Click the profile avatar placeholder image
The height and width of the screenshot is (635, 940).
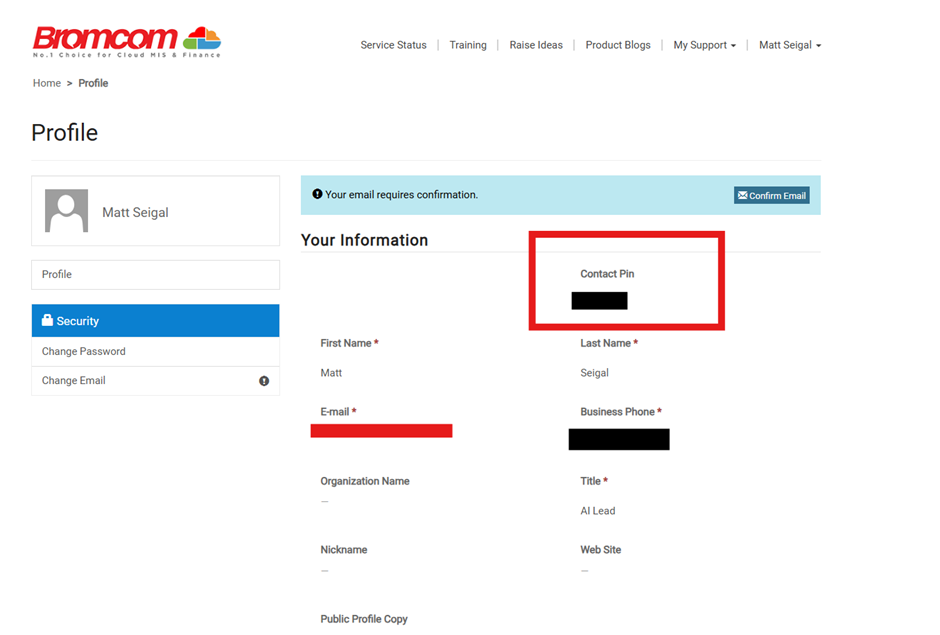coord(66,211)
